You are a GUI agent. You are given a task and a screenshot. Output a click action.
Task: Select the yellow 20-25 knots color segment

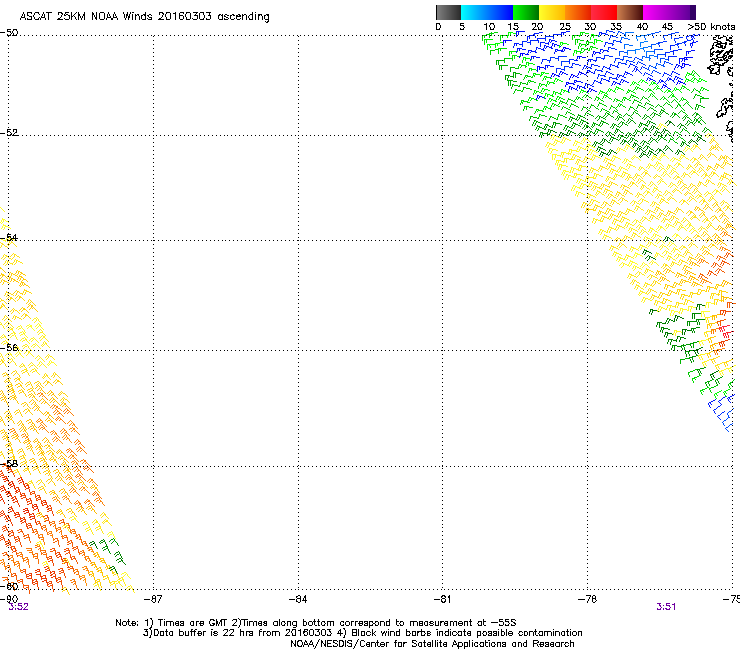pyautogui.click(x=552, y=12)
